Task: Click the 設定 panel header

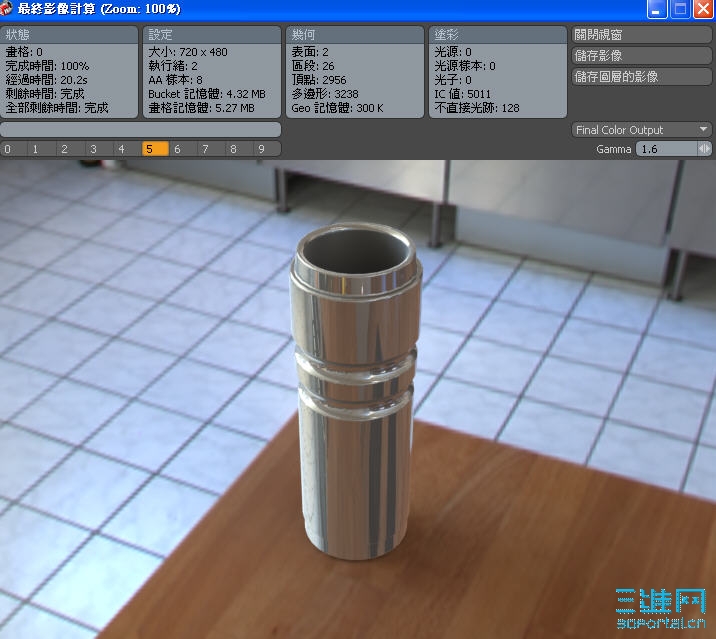Action: click(x=212, y=35)
